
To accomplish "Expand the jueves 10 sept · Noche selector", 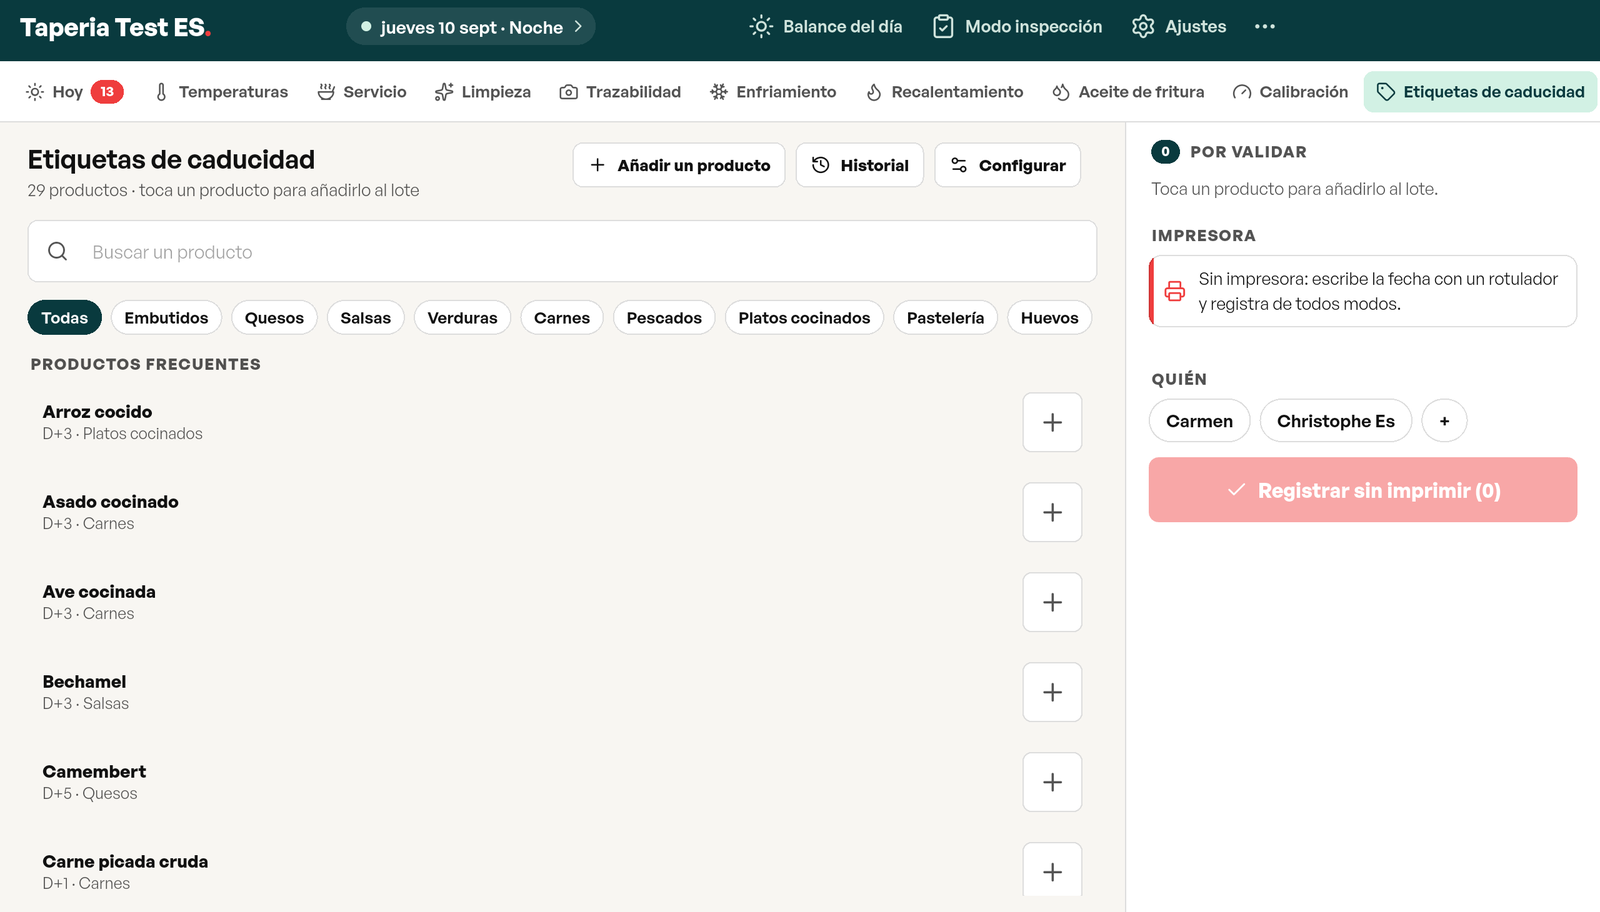I will [471, 27].
